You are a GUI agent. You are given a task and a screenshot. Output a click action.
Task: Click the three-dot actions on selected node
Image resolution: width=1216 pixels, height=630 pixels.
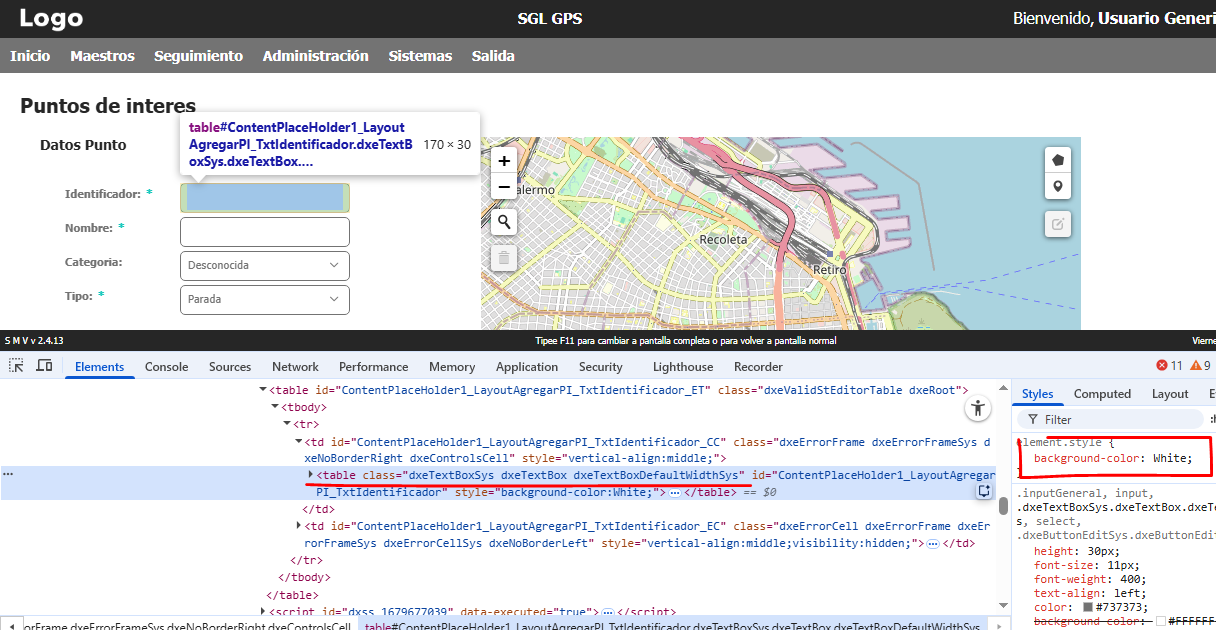pyautogui.click(x=8, y=474)
